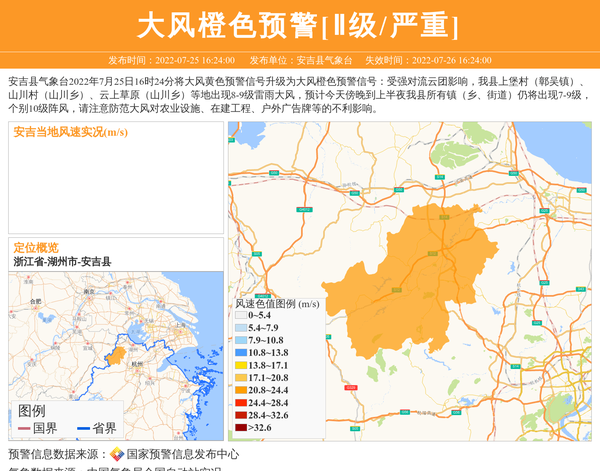Click the 大风橙色预警 title banner
600x471 pixels.
[x=299, y=25]
